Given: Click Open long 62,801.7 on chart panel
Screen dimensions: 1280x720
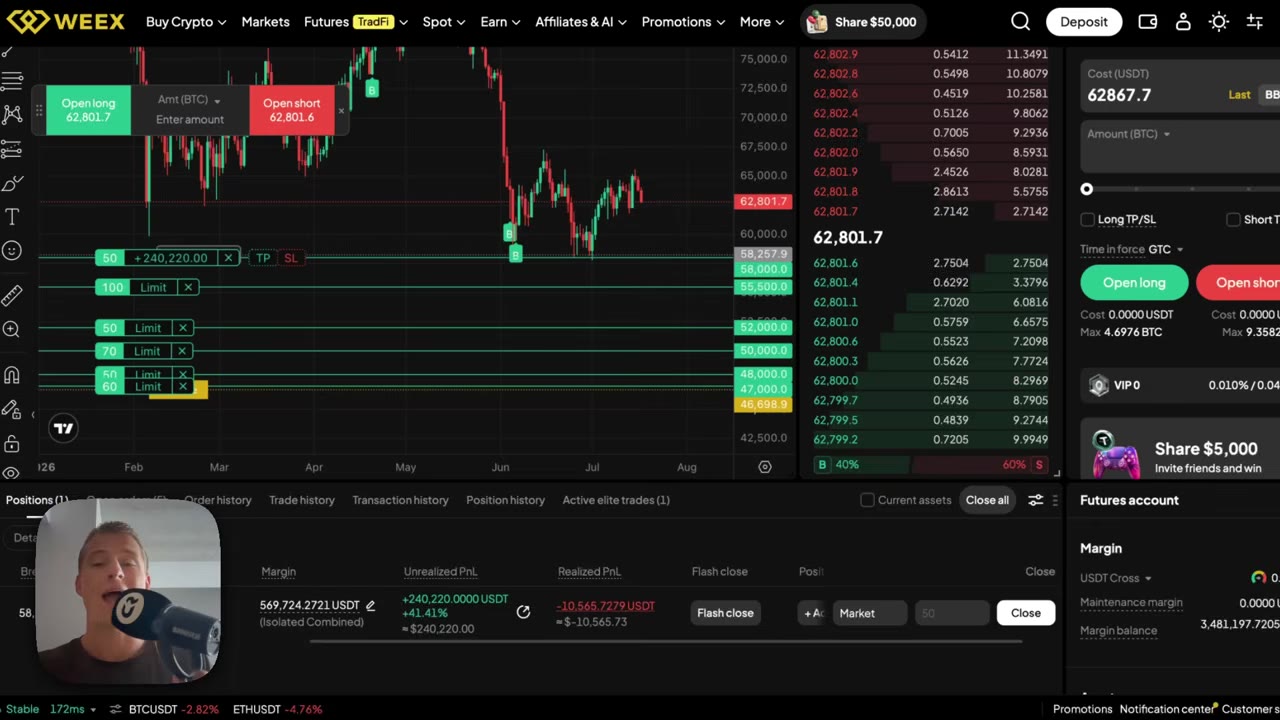Looking at the screenshot, I should 88,110.
